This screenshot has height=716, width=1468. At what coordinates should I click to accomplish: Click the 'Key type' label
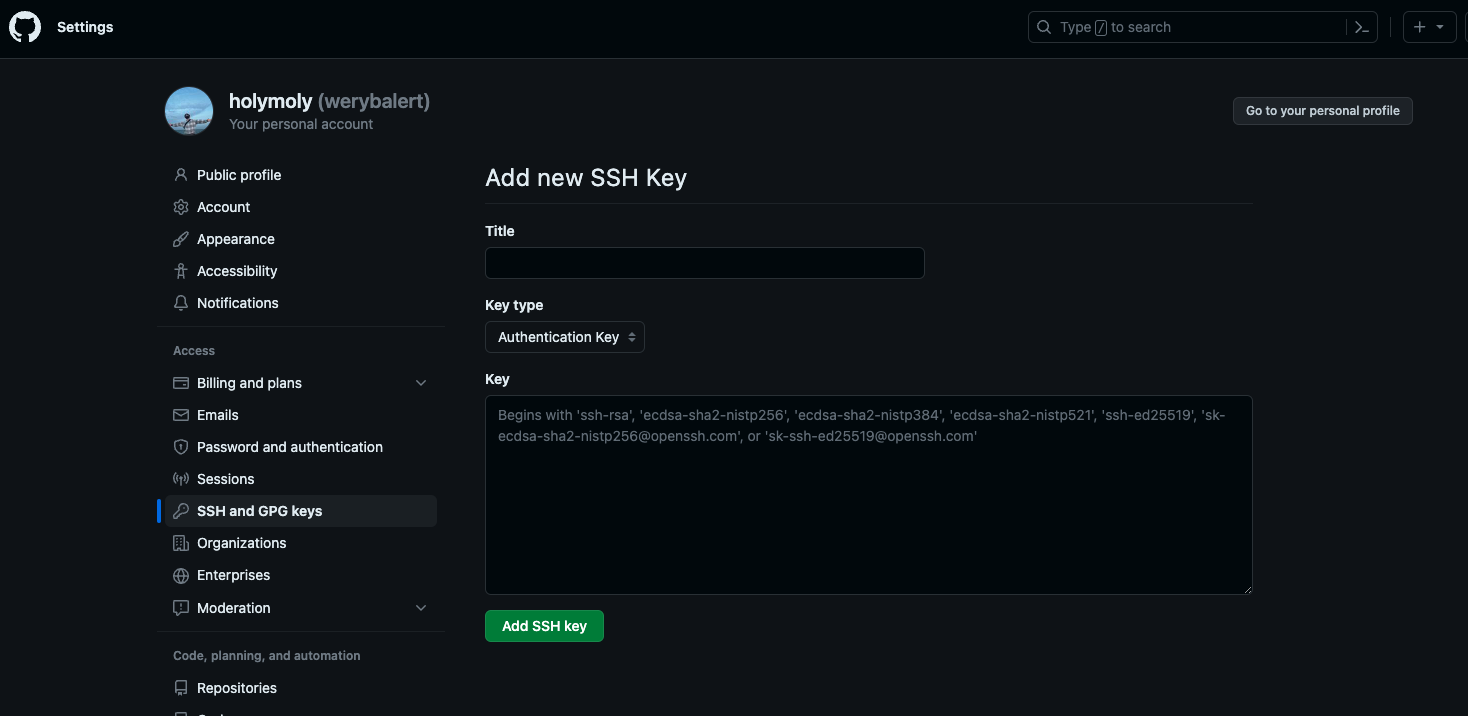tap(514, 305)
